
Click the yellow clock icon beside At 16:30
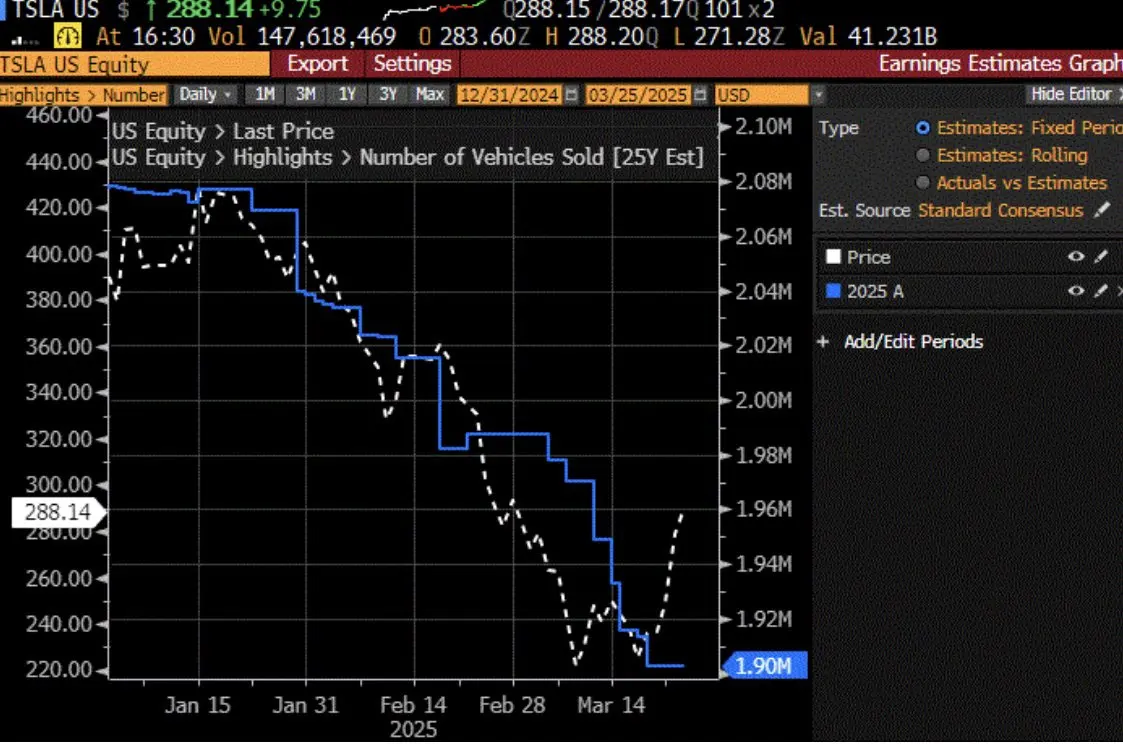pyautogui.click(x=68, y=36)
